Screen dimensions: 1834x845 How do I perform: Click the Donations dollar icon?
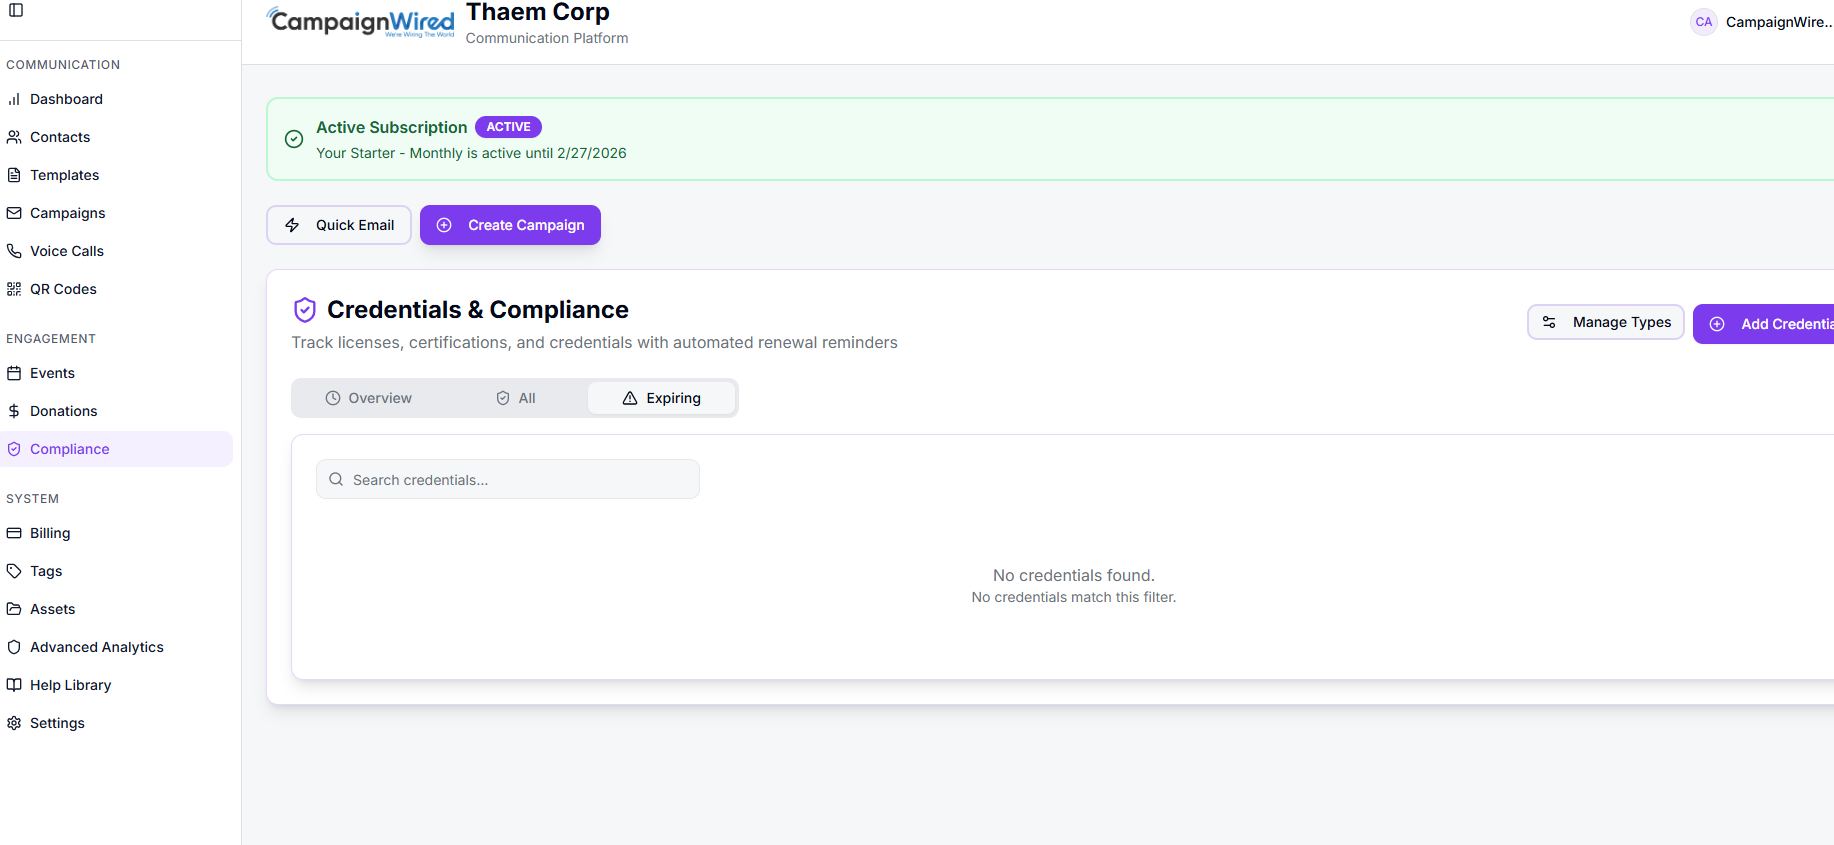click(14, 411)
